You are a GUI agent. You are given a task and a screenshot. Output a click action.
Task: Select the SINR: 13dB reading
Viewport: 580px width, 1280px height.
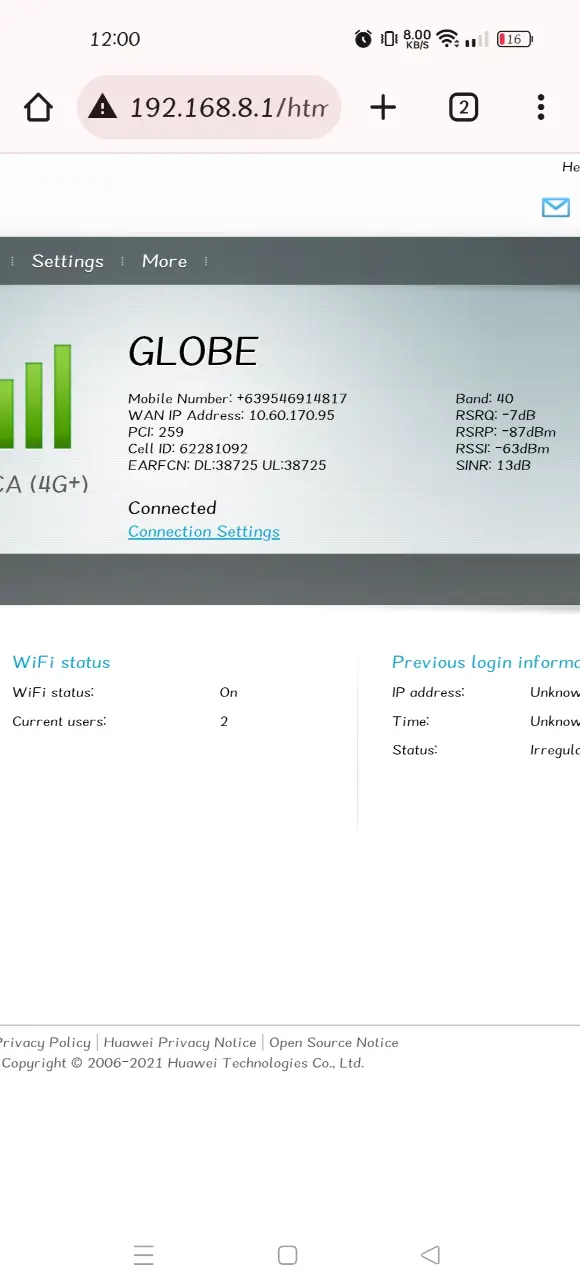493,465
